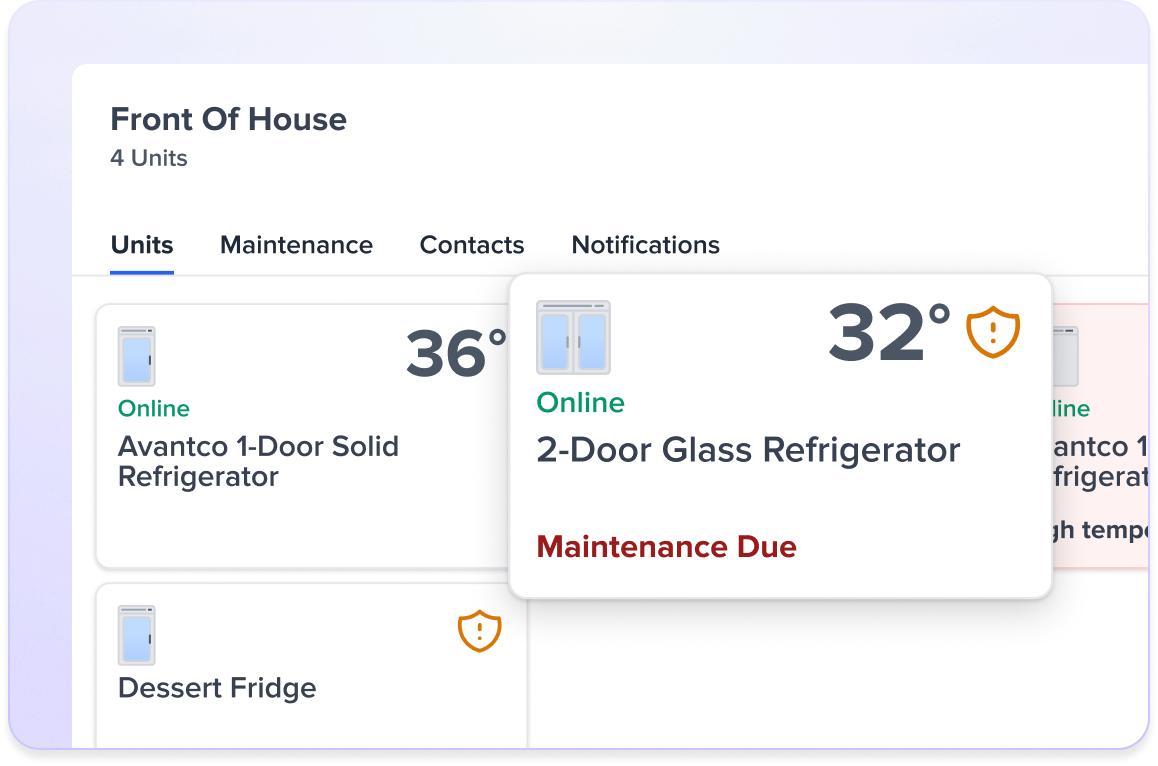Select the refrigerator icon on the right-edge unit card
The height and width of the screenshot is (766, 1158).
(x=1064, y=357)
